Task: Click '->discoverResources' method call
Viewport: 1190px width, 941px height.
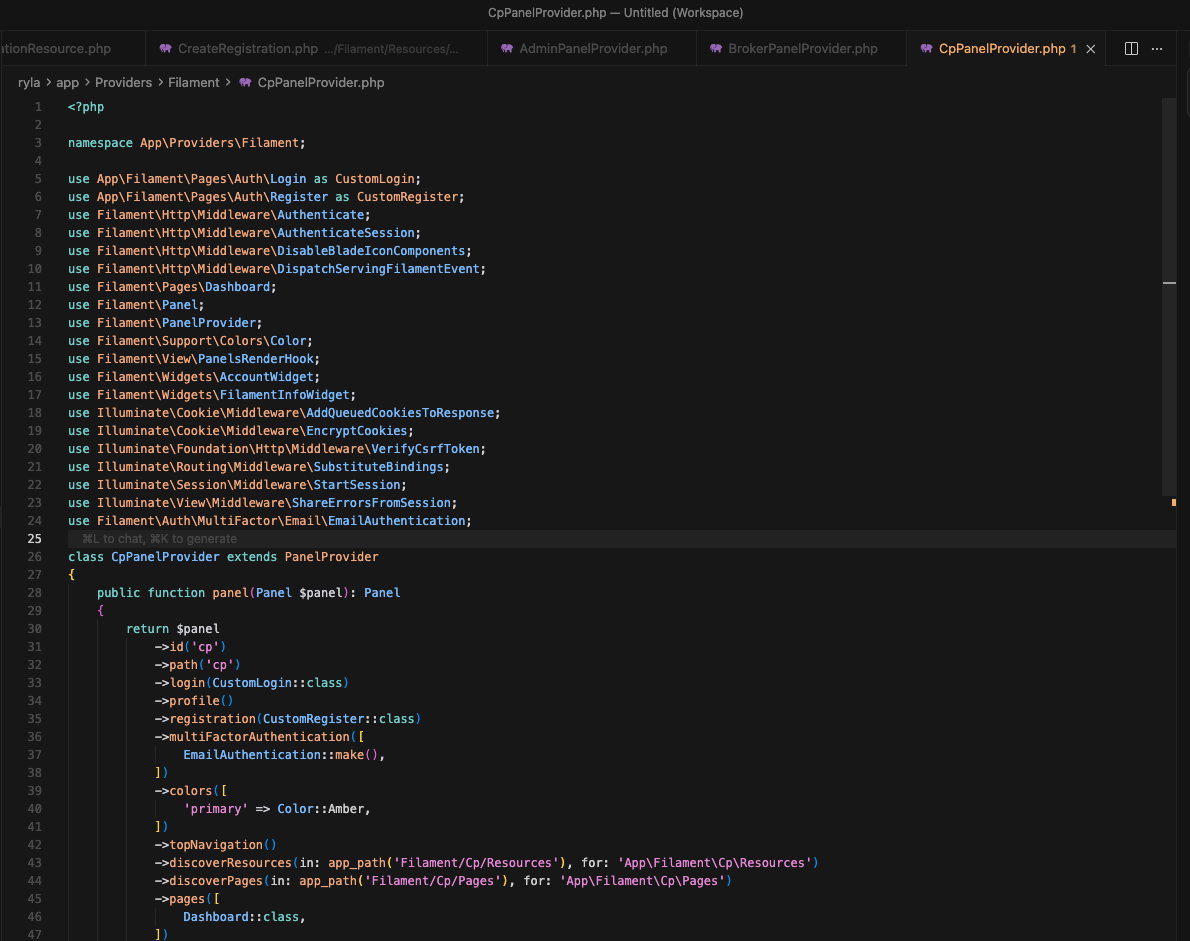Action: click(223, 863)
